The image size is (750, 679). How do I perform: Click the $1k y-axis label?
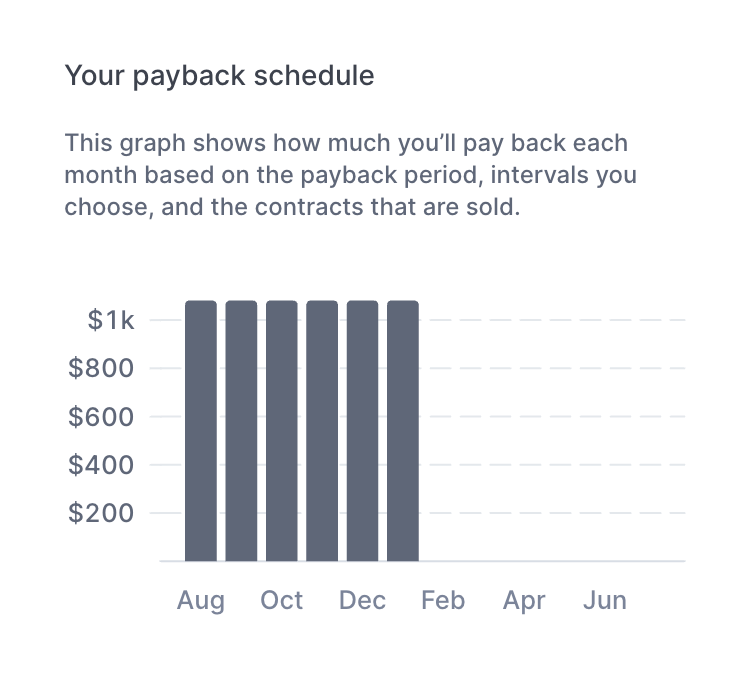pos(110,320)
